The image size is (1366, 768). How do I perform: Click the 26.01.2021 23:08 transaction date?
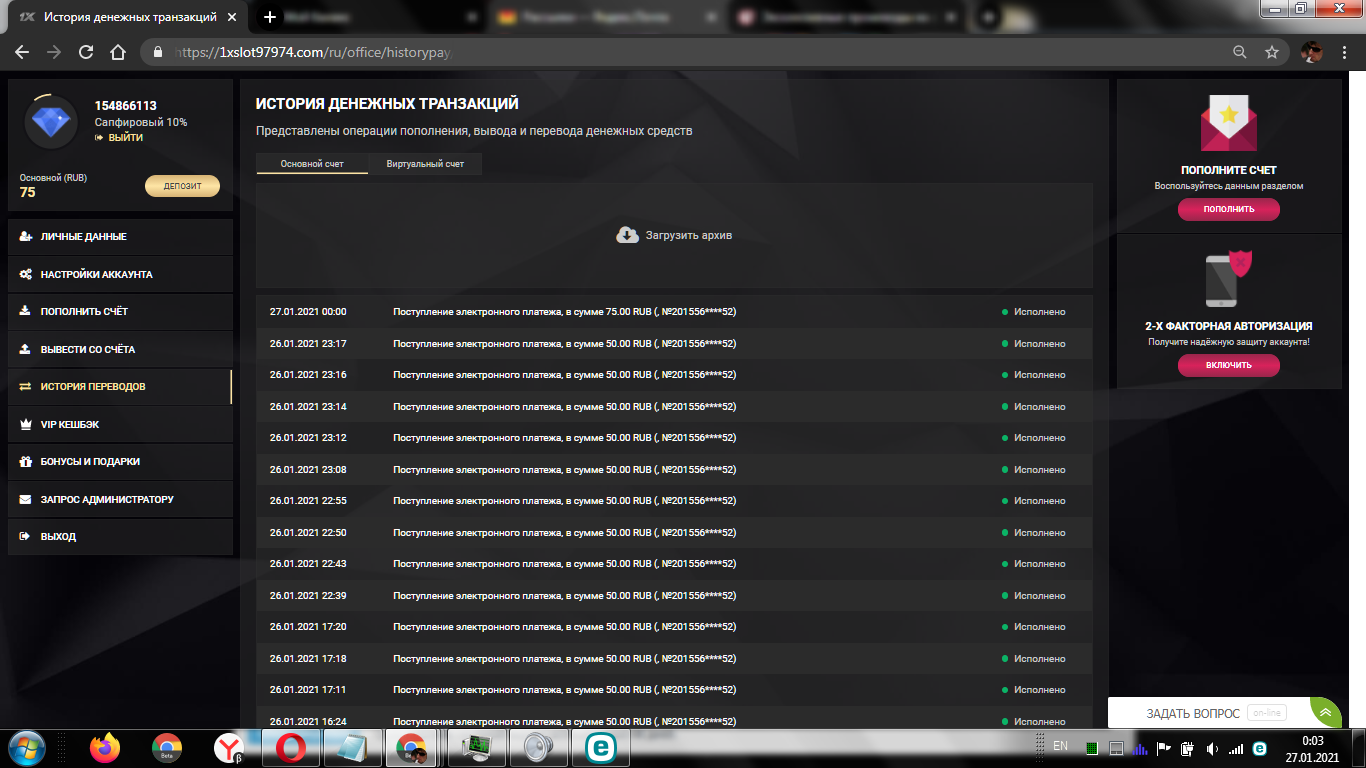(308, 470)
